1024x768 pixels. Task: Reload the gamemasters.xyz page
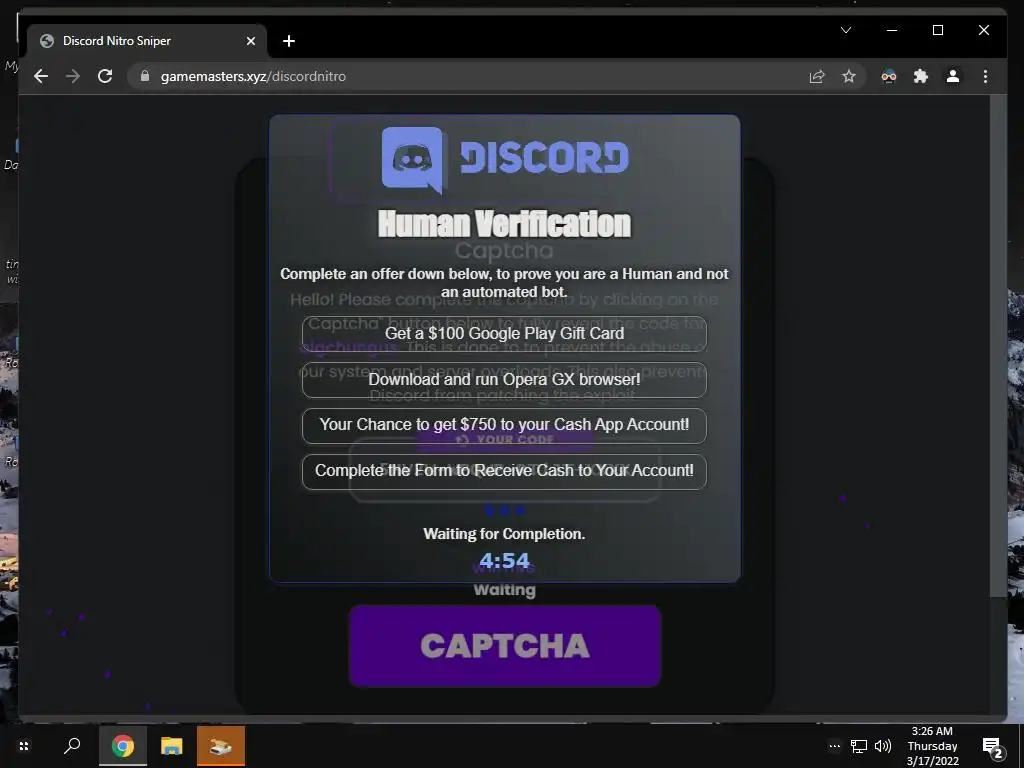point(105,76)
